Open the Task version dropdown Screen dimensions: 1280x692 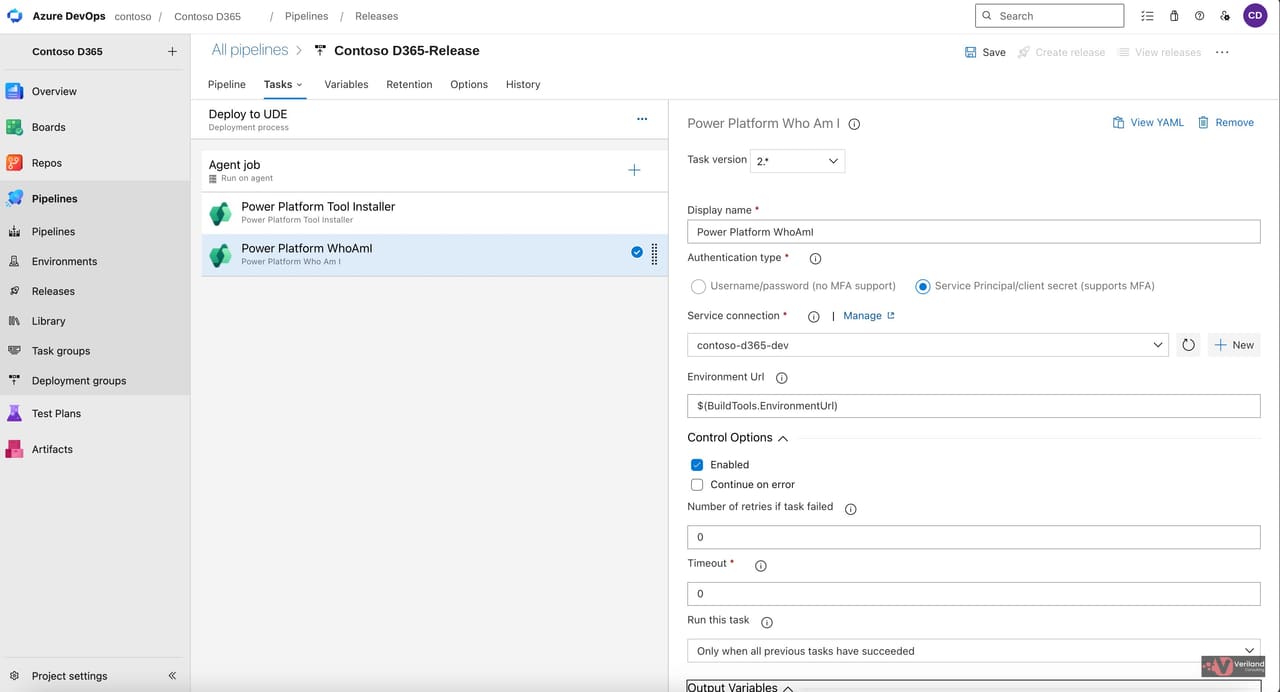click(797, 161)
